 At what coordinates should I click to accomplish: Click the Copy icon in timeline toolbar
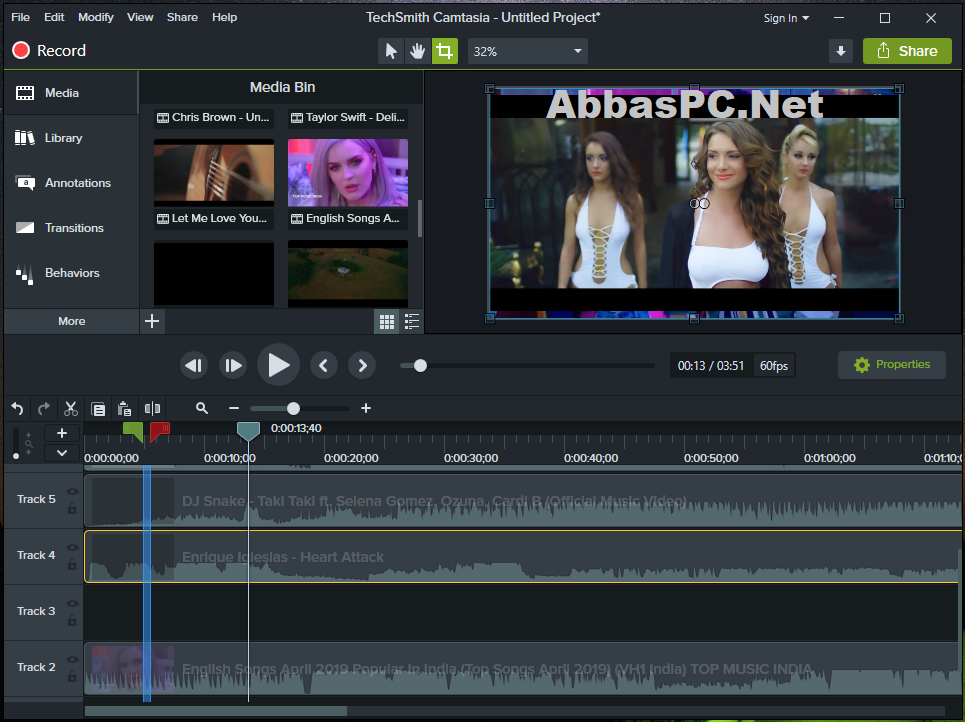98,409
